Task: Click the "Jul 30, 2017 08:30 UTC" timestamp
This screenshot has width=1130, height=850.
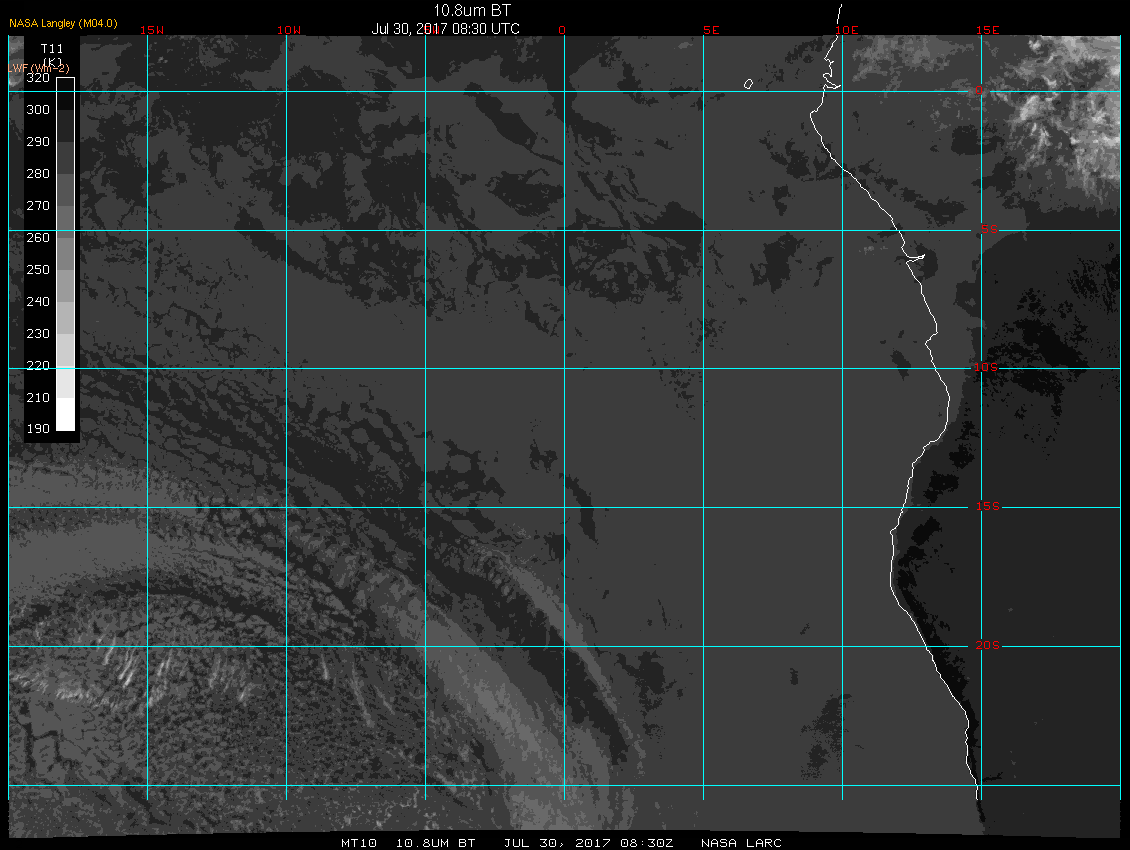Action: [445, 29]
